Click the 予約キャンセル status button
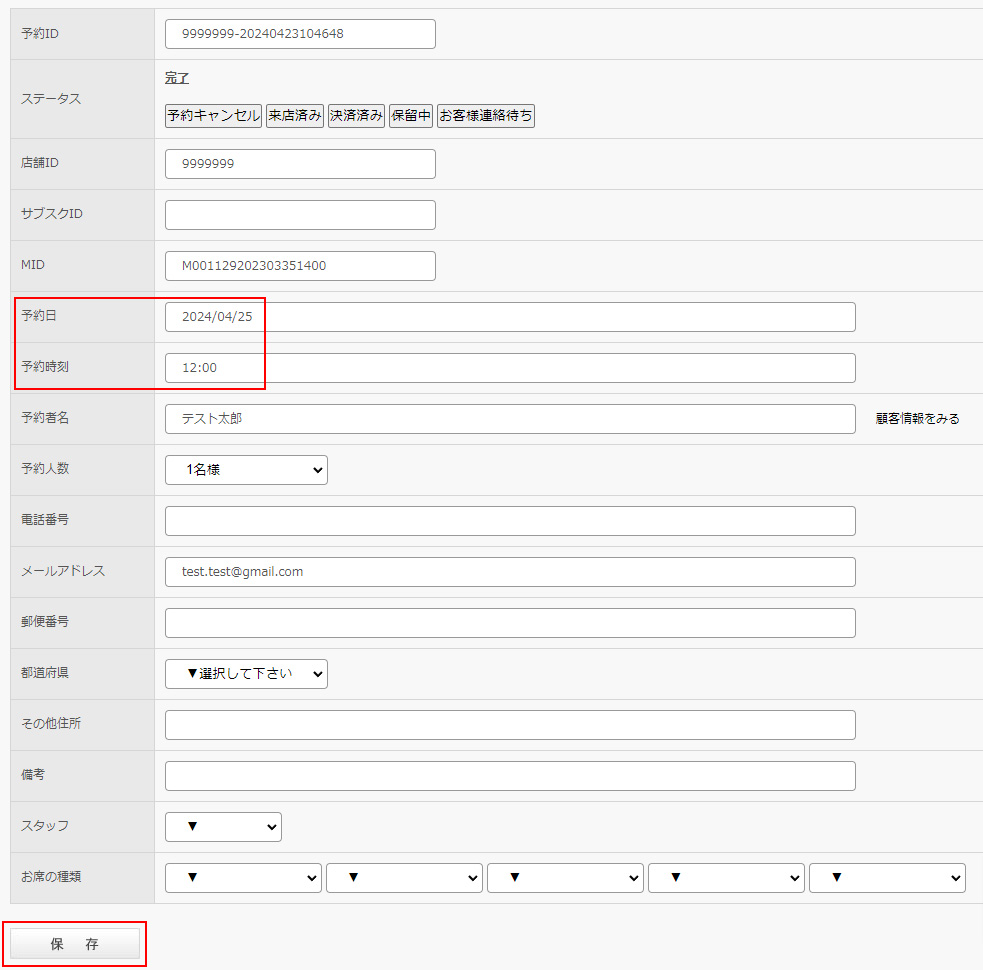 pos(213,116)
